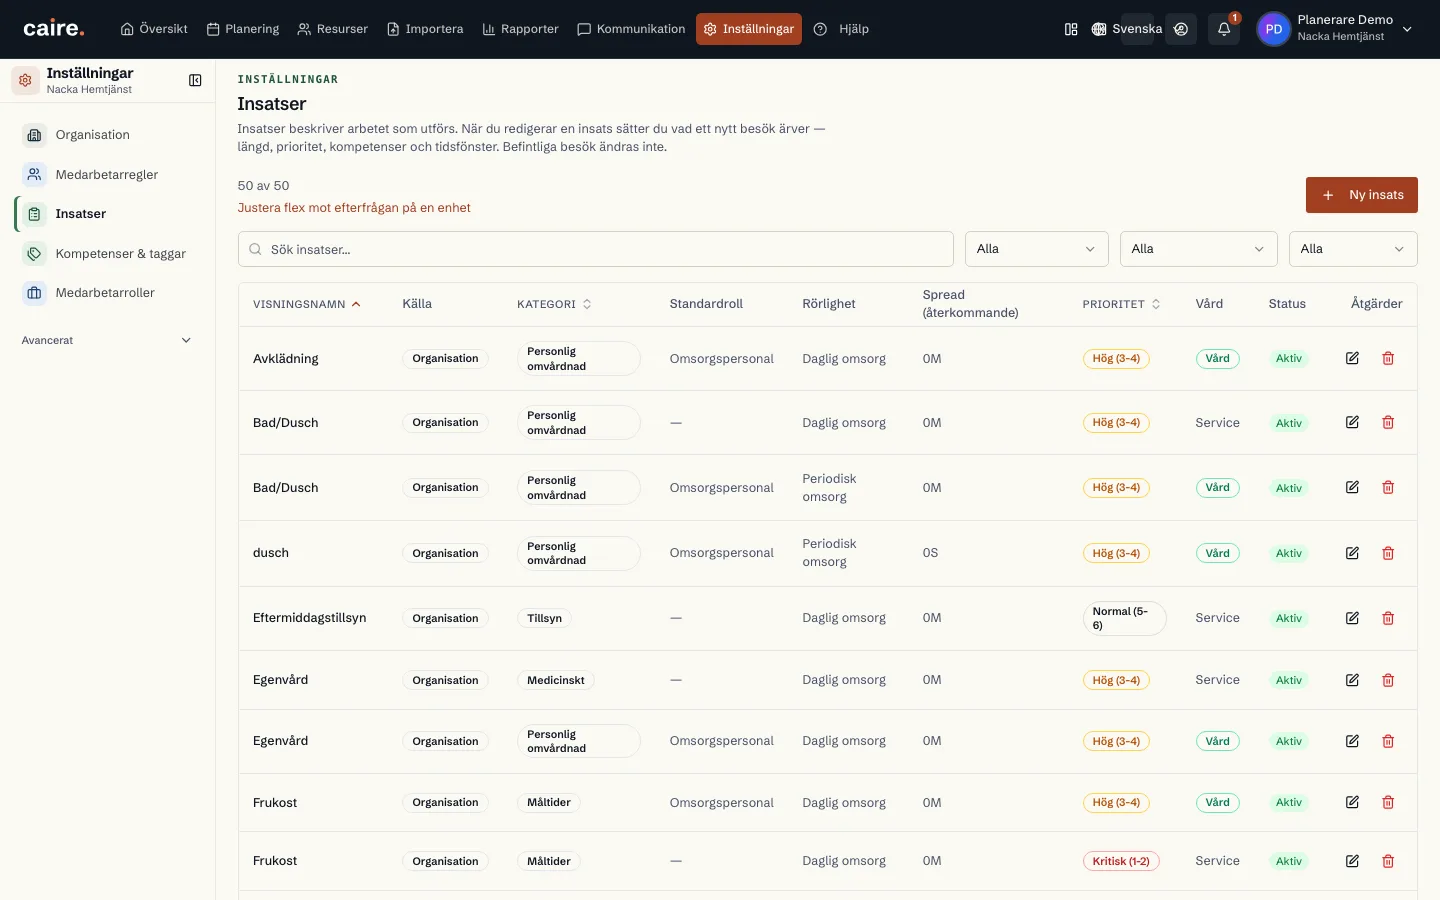Select Organisation in settings sidebar

[107, 135]
